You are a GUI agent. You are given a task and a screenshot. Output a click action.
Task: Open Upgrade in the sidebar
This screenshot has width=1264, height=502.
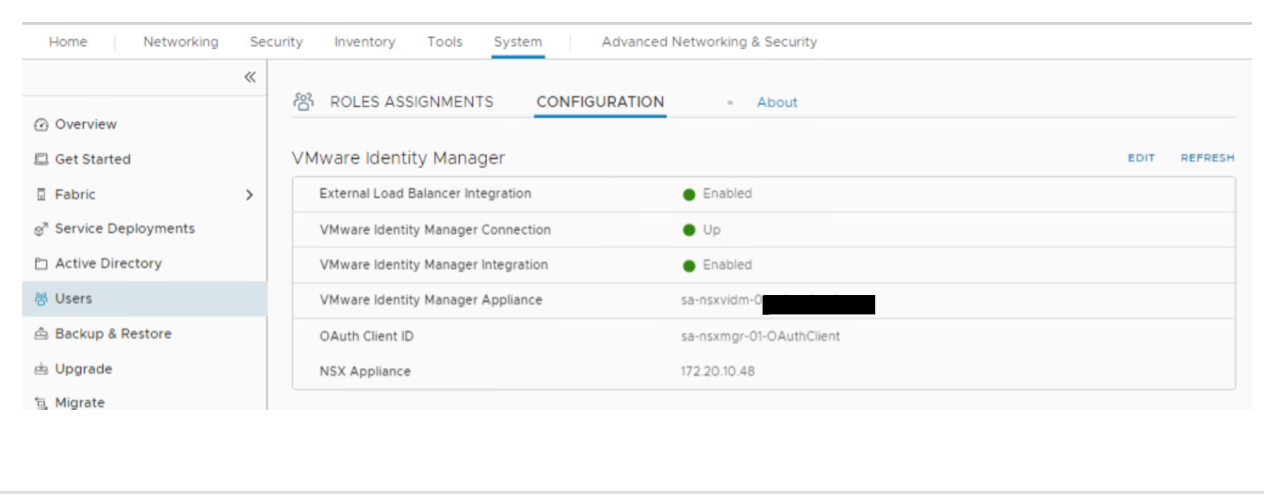tap(83, 369)
